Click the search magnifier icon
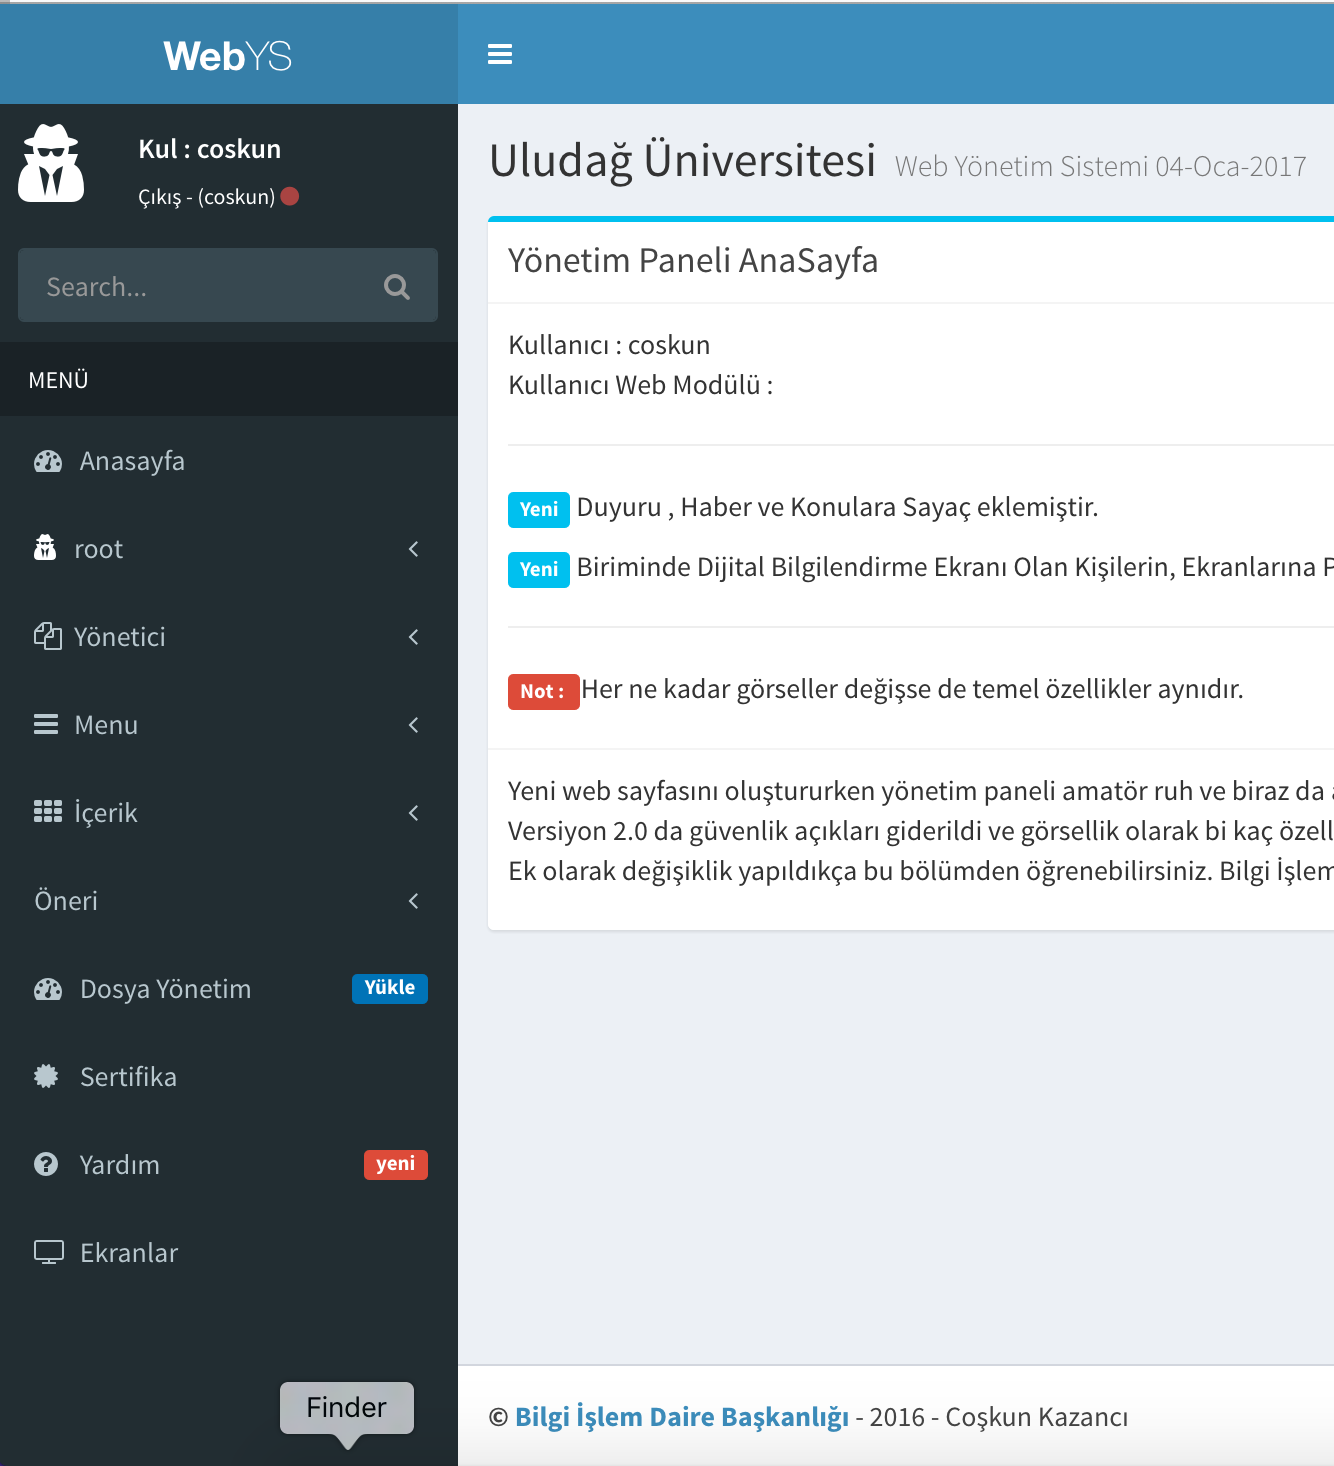1334x1466 pixels. pyautogui.click(x=397, y=287)
